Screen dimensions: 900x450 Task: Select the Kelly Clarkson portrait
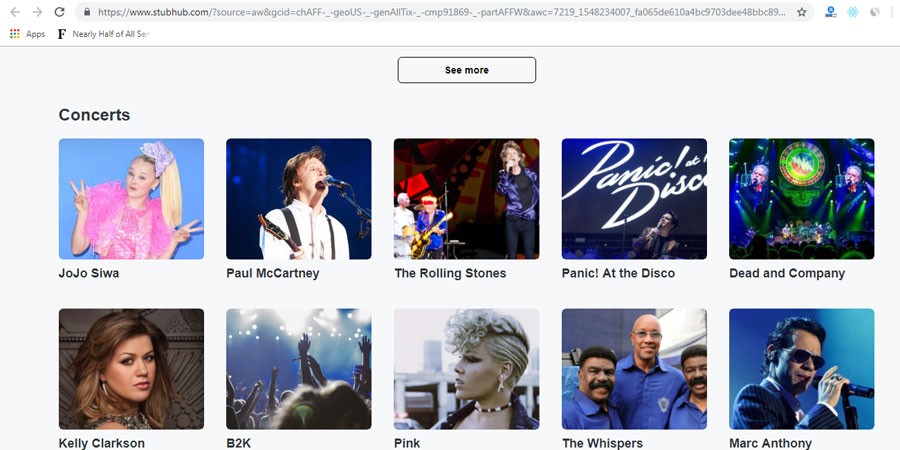click(x=131, y=368)
